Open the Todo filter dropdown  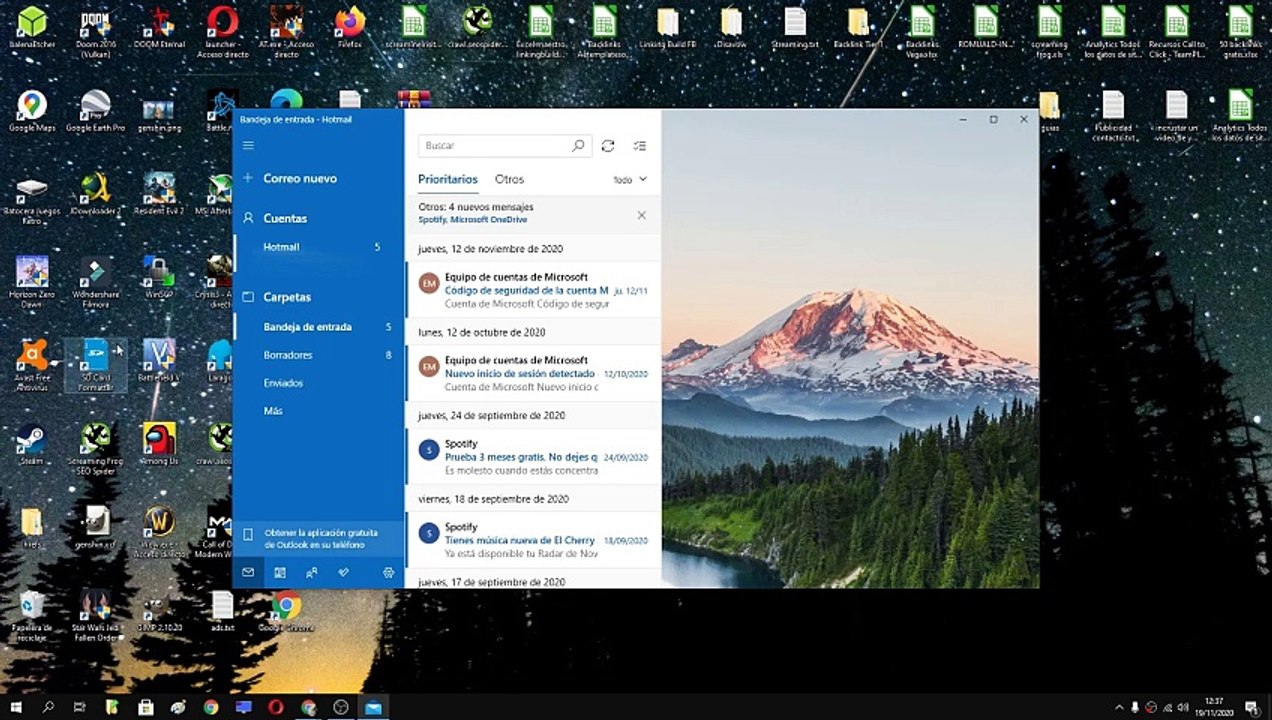[x=630, y=180]
